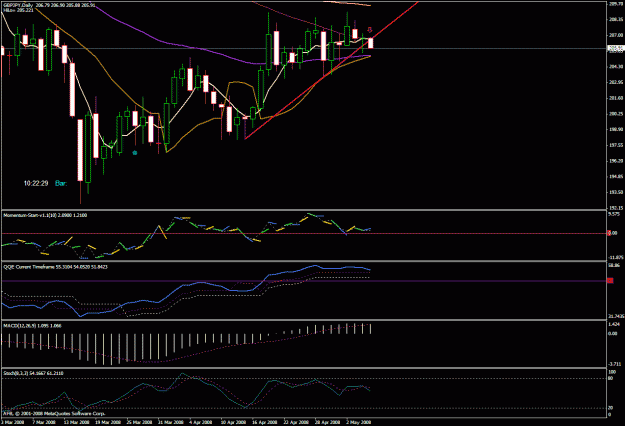Click the highlighted current price tag on the price axis
625x426 pixels.
point(615,49)
